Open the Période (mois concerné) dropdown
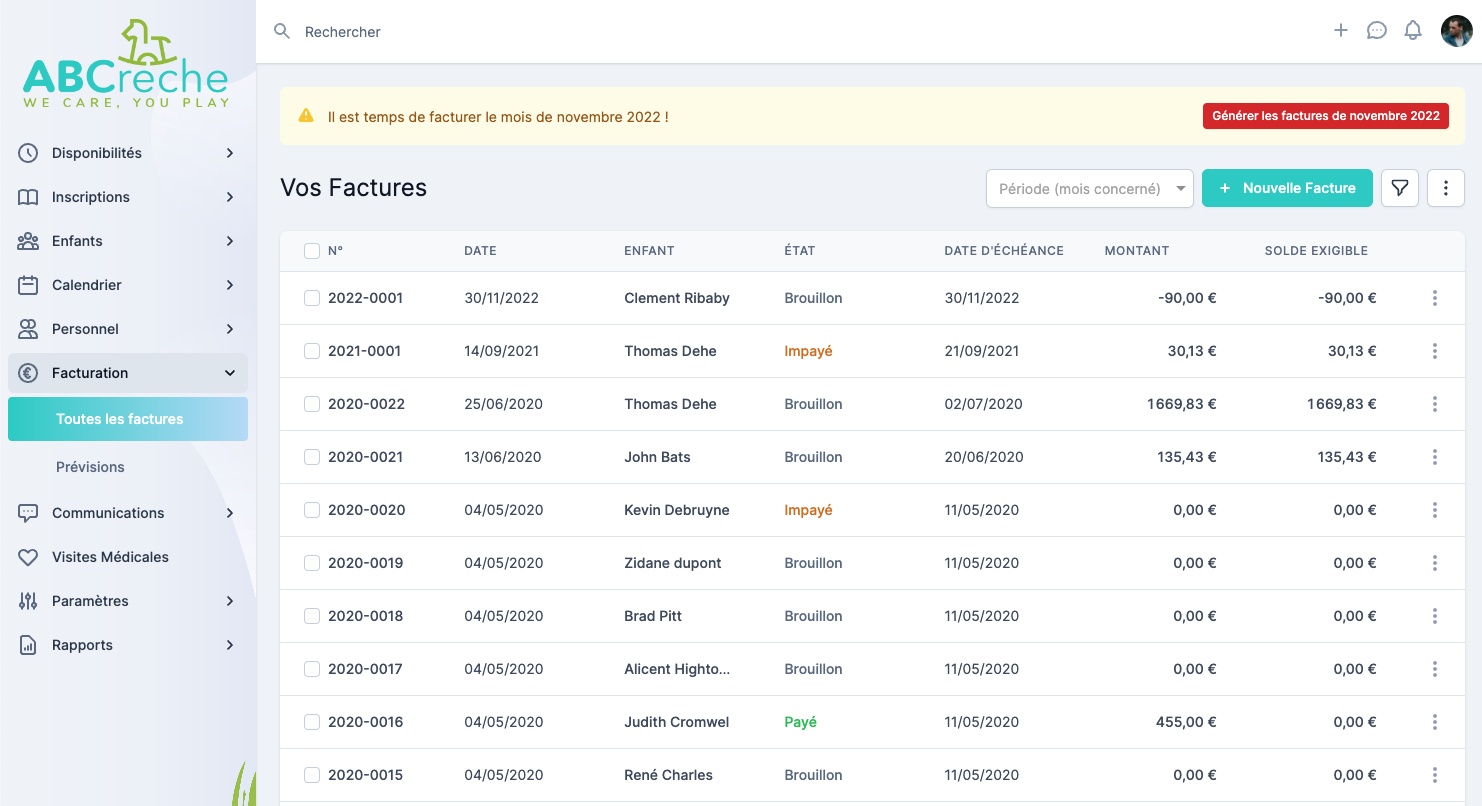Viewport: 1482px width, 806px height. (x=1089, y=188)
